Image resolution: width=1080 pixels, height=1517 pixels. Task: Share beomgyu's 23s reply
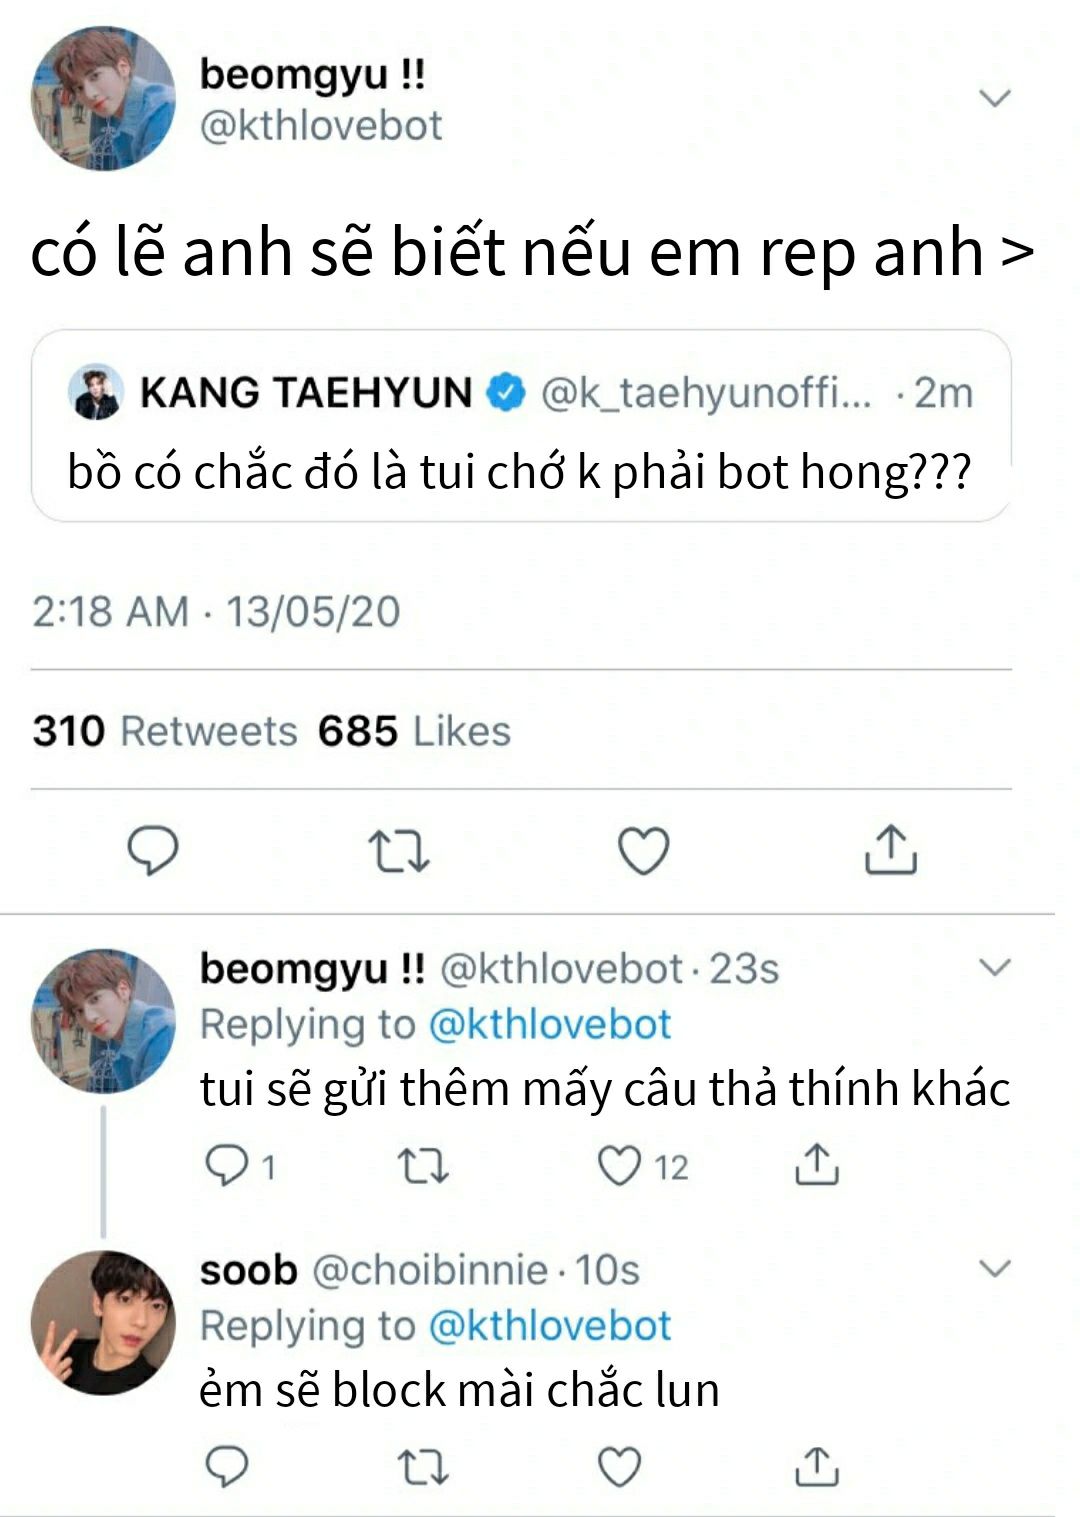click(x=816, y=1164)
